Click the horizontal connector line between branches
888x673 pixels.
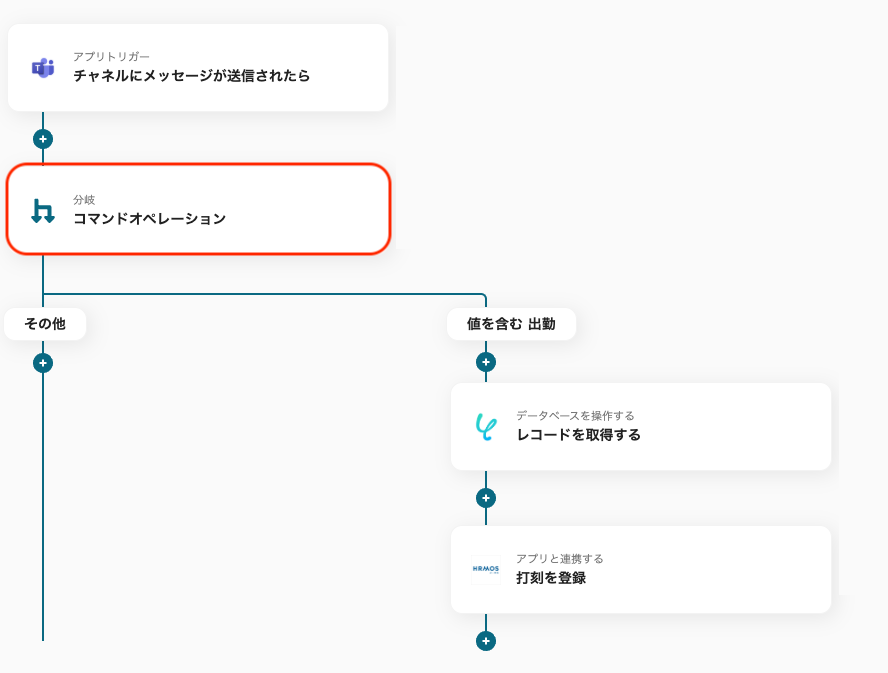tap(264, 294)
